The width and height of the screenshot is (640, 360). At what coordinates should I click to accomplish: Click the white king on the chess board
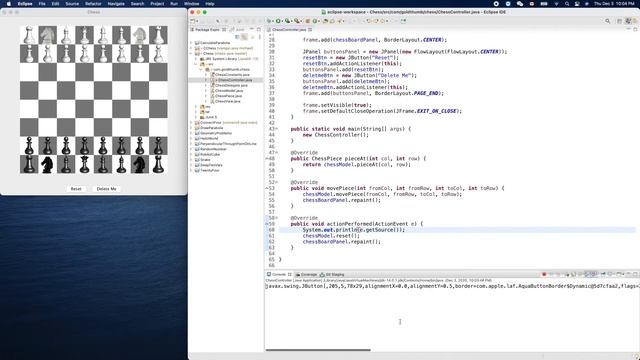[103, 35]
